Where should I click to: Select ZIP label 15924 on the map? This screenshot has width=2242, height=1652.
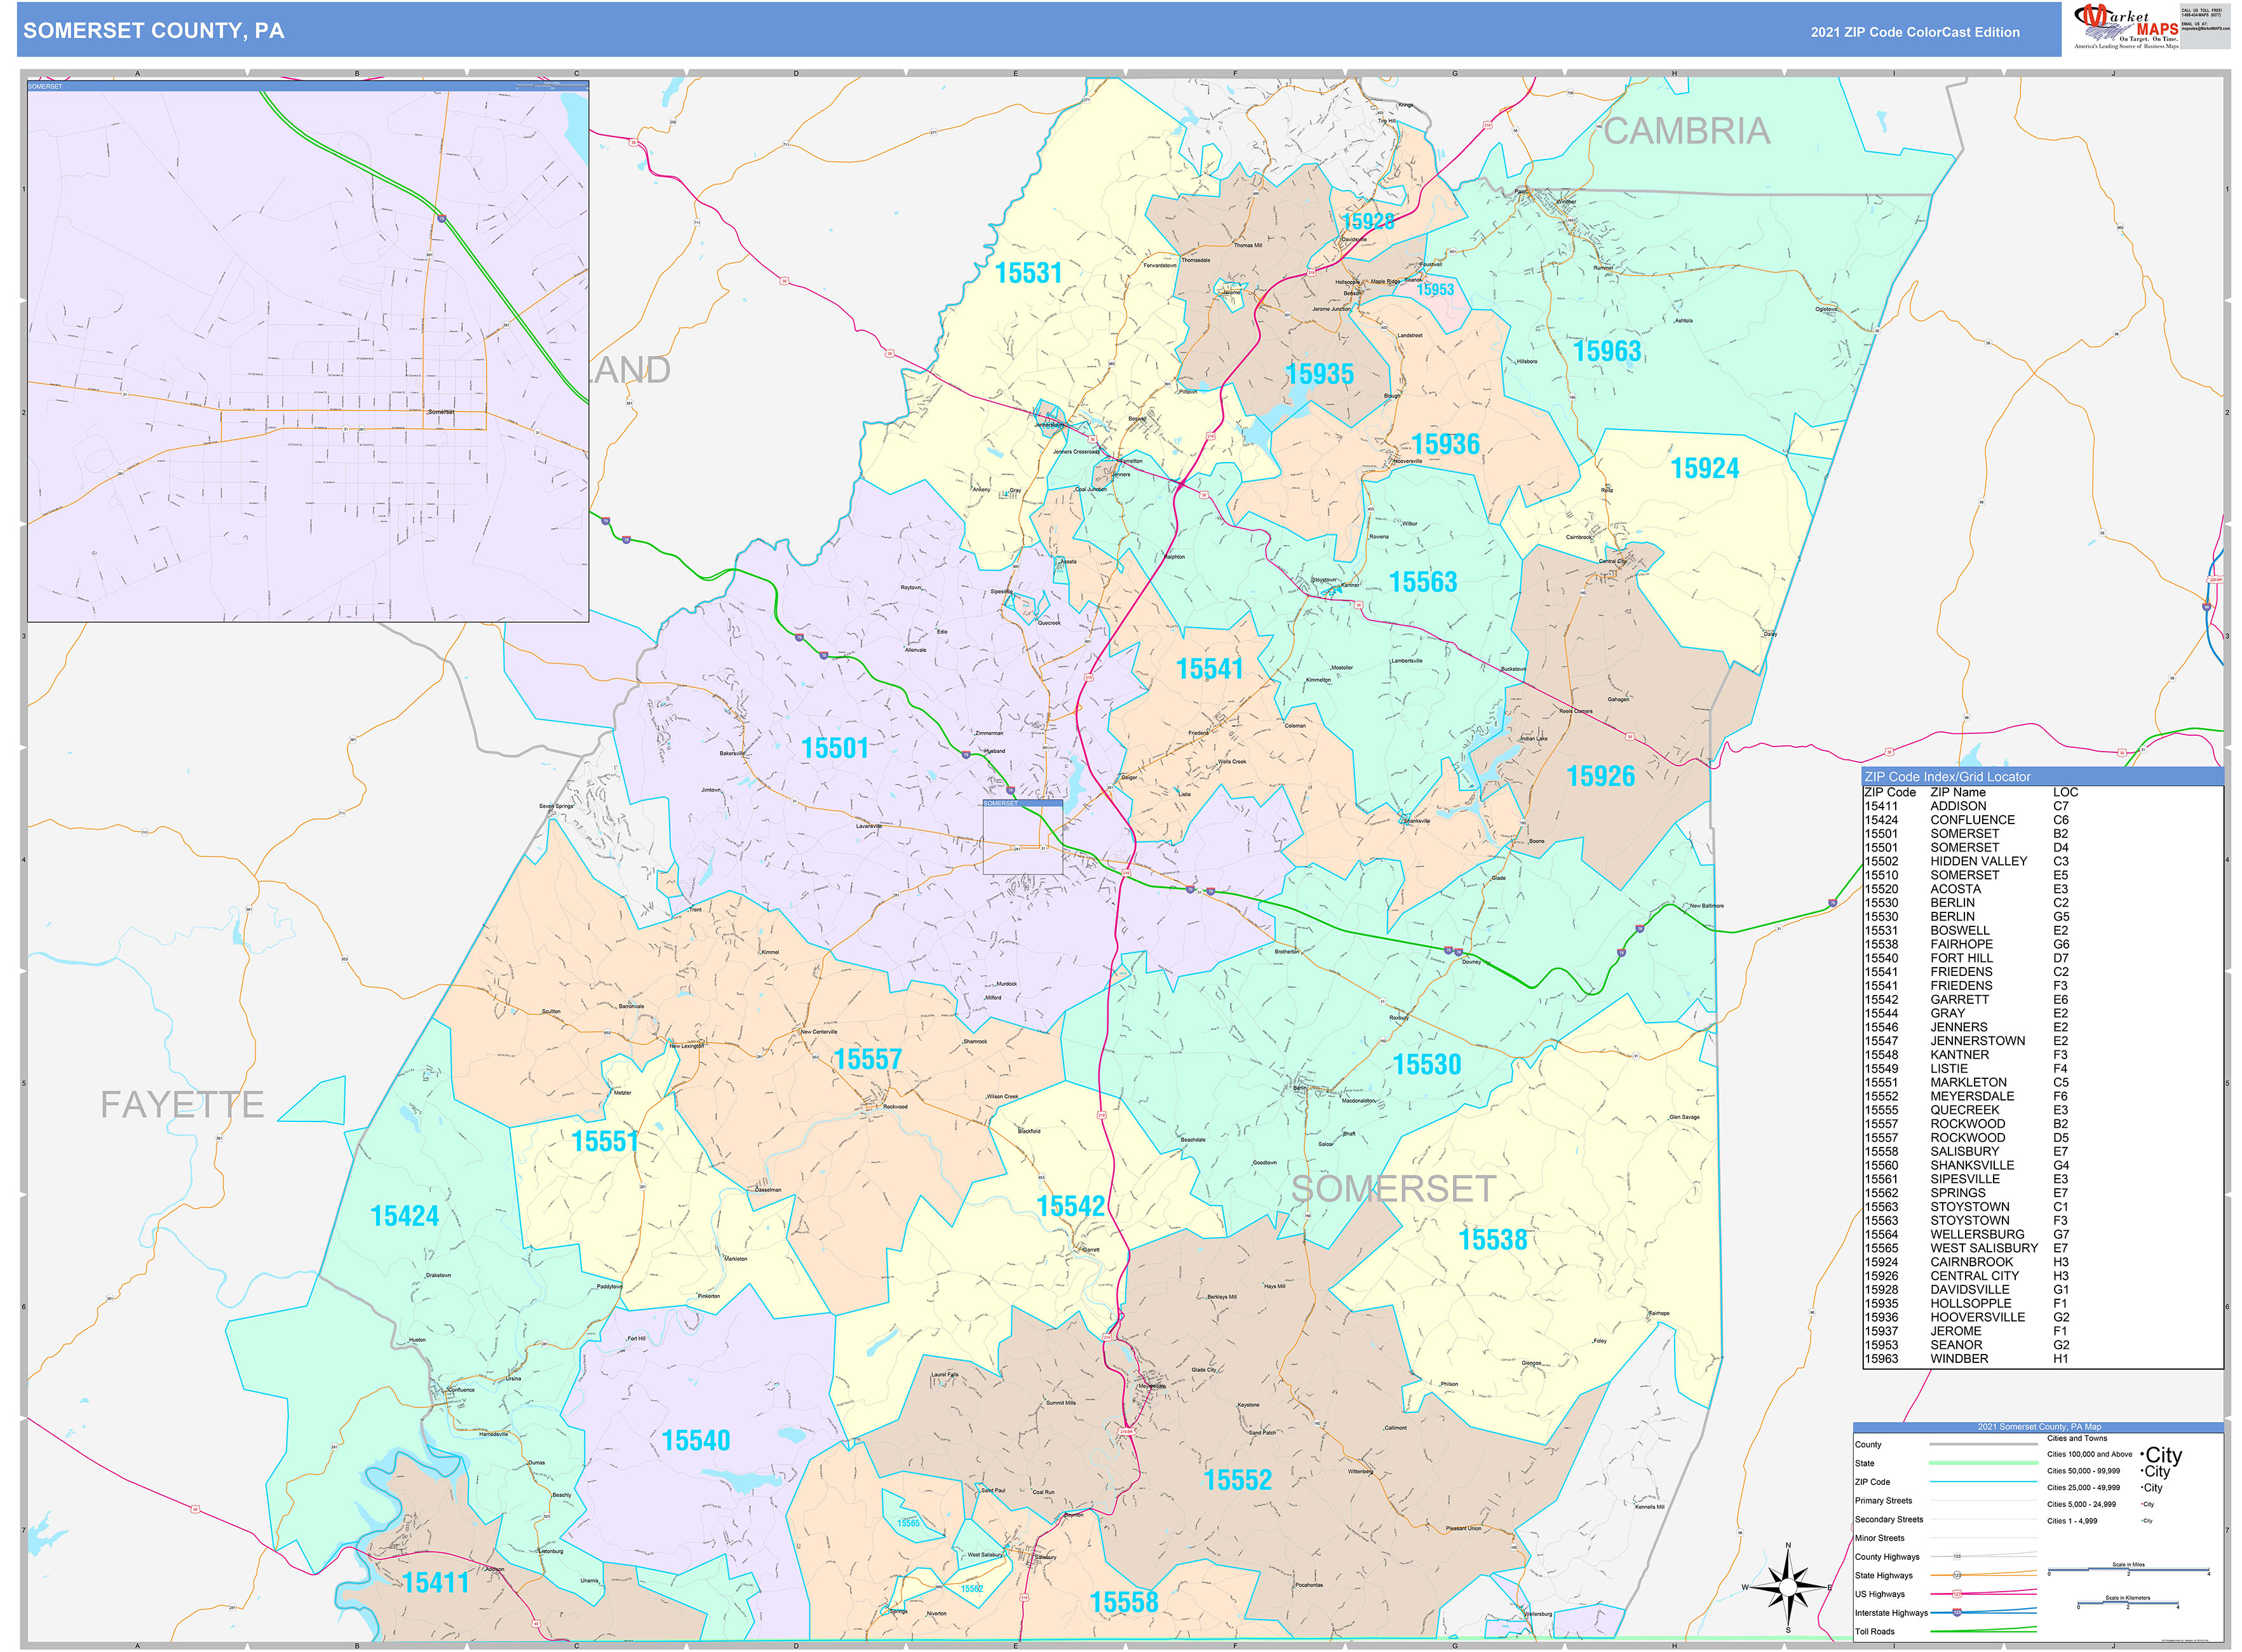point(1704,468)
